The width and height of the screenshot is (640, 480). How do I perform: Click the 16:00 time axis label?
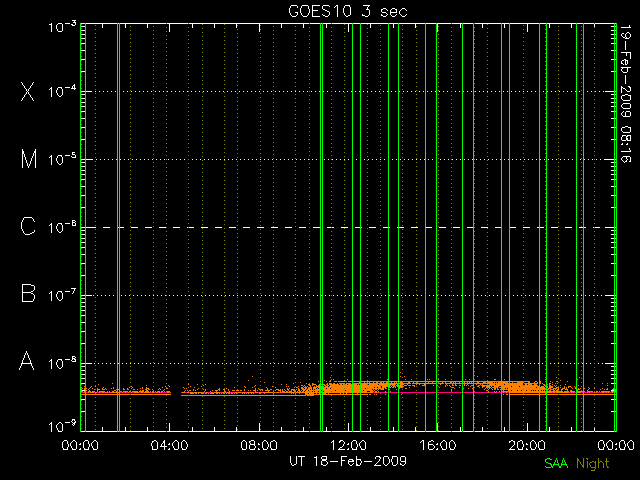click(x=438, y=445)
